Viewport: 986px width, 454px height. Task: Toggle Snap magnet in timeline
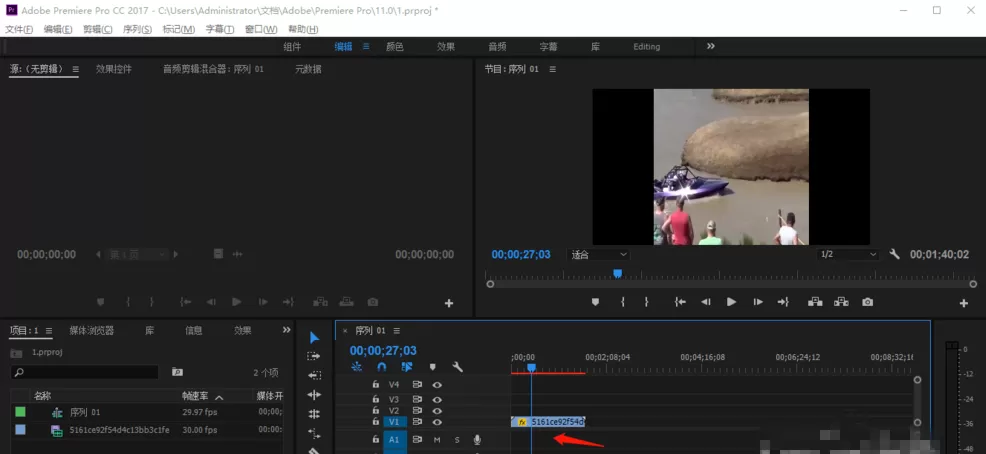[382, 367]
